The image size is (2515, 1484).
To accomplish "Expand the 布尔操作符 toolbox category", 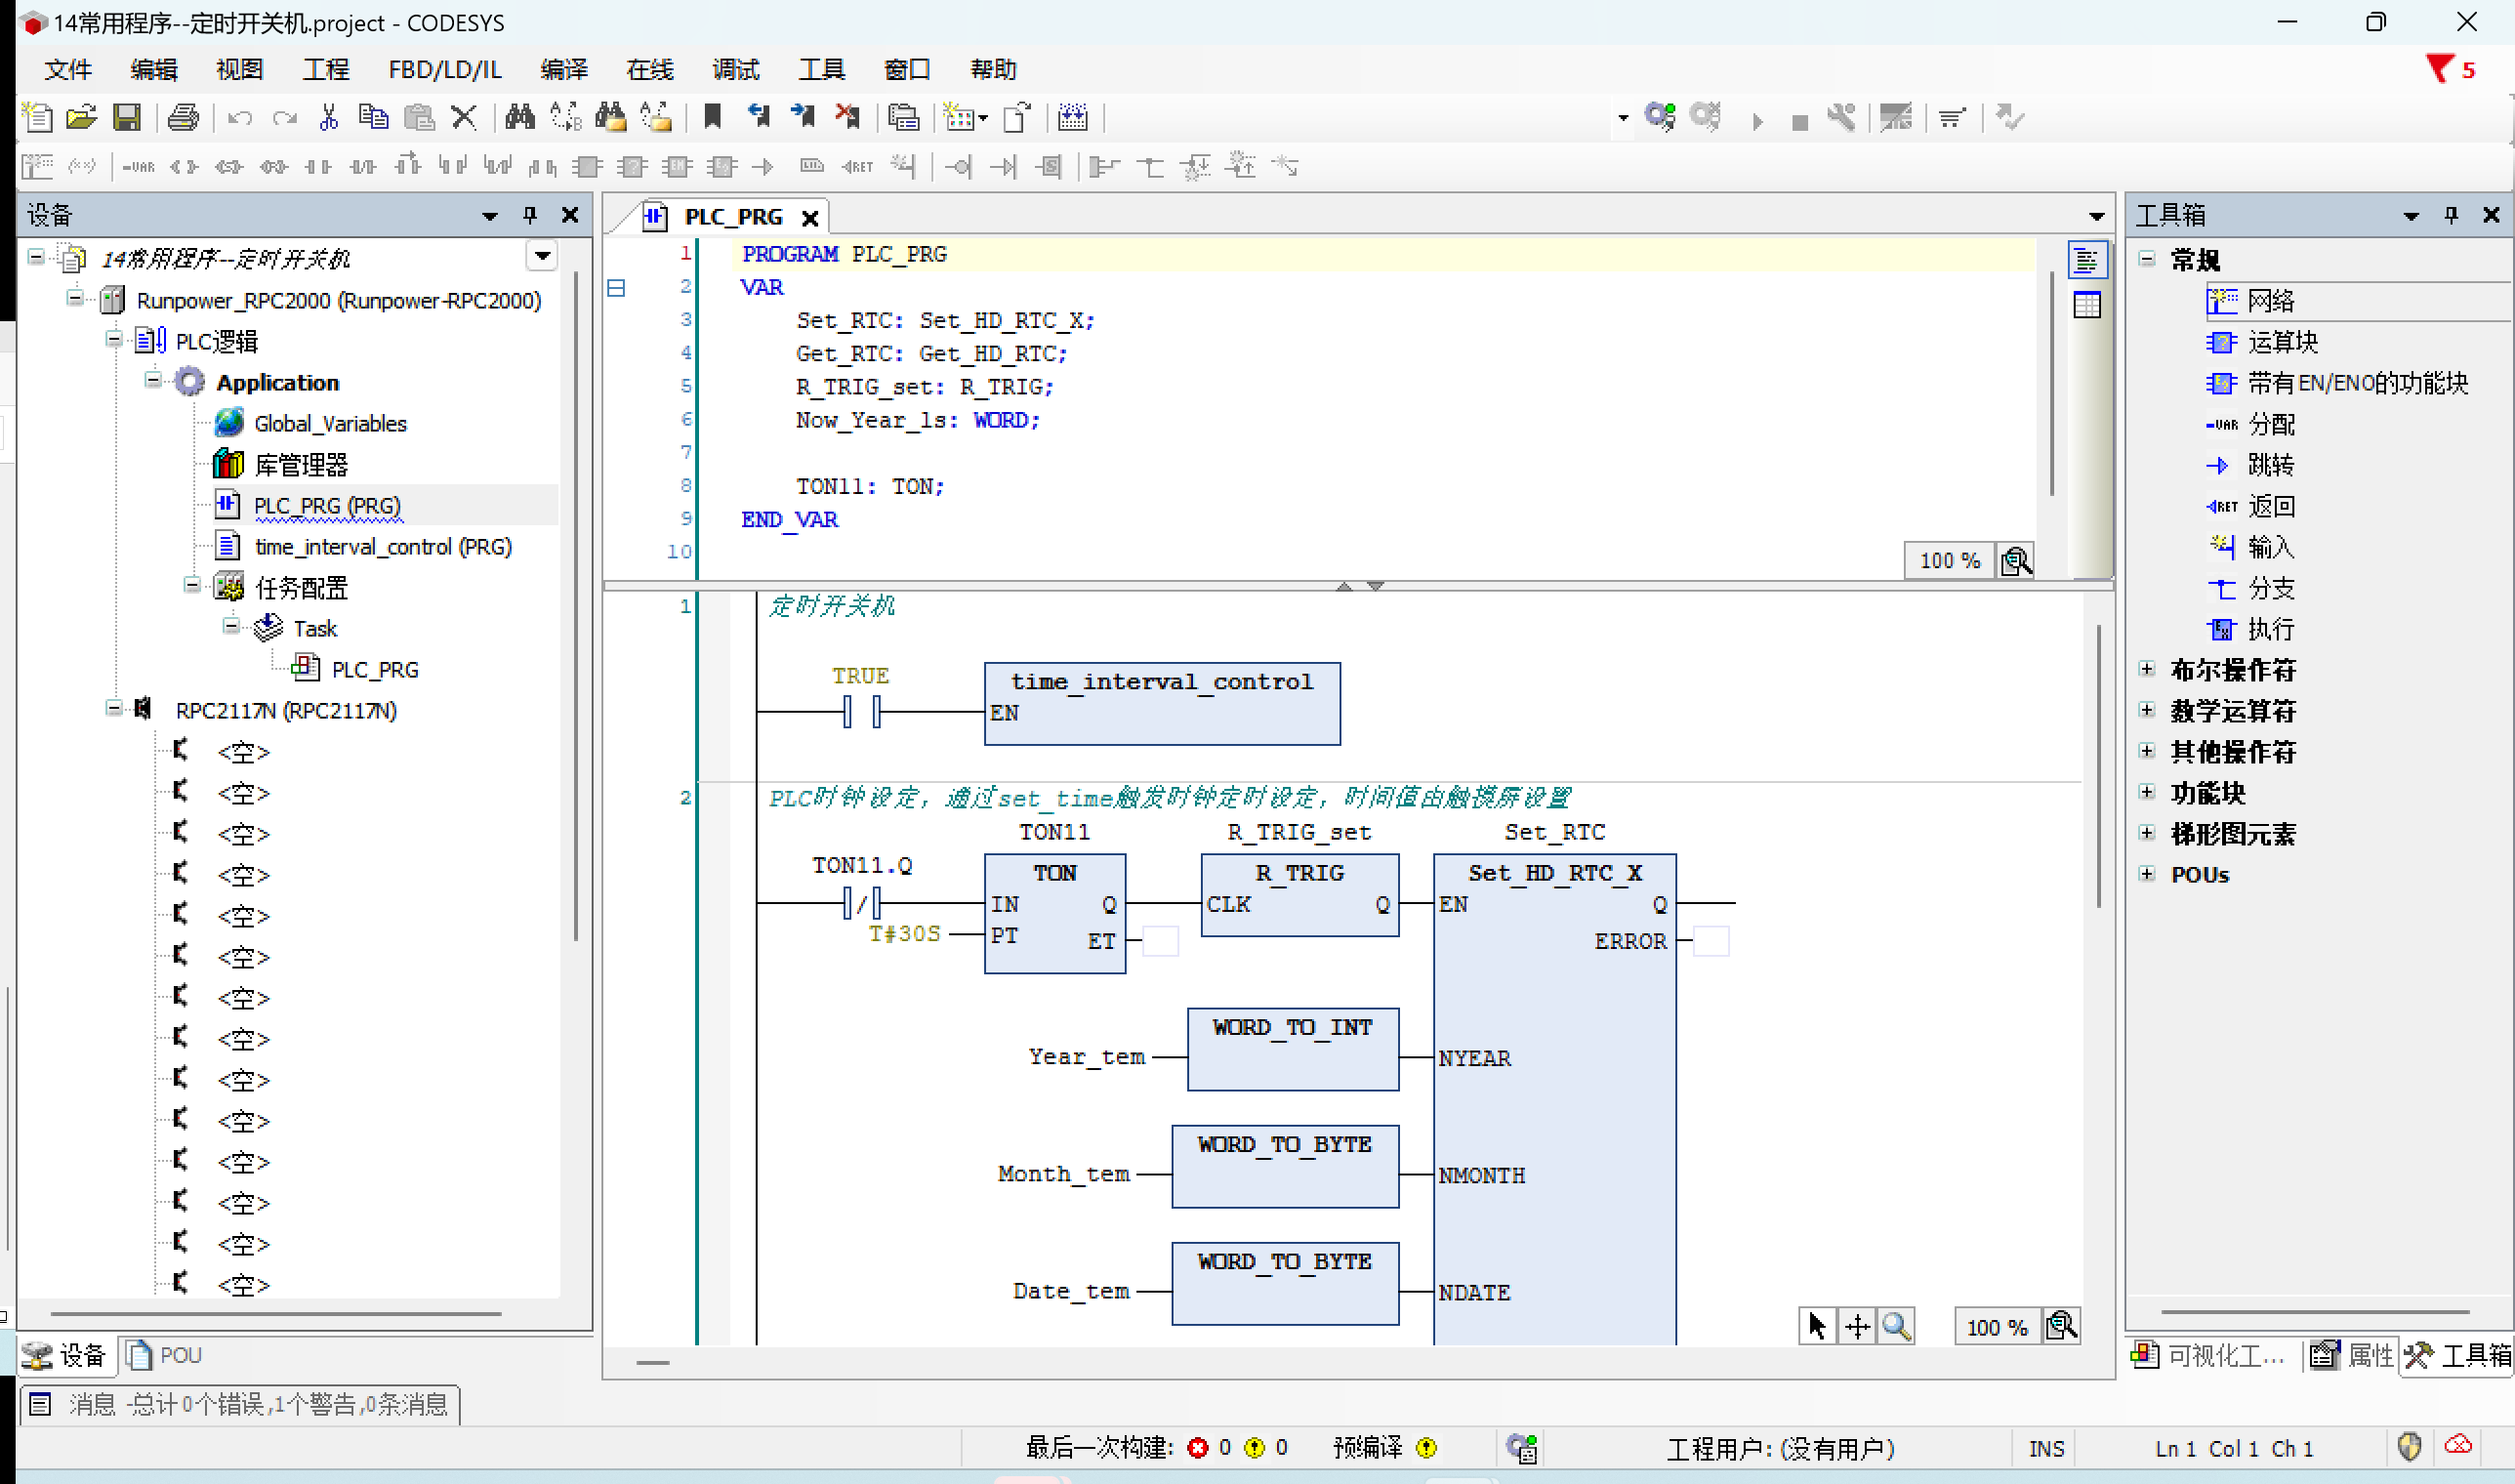I will click(2146, 669).
